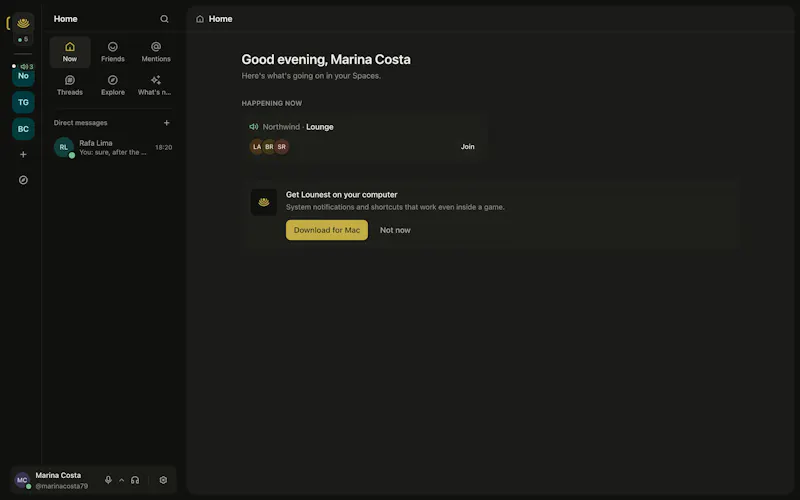Open the No space in the server rail

click(x=23, y=76)
